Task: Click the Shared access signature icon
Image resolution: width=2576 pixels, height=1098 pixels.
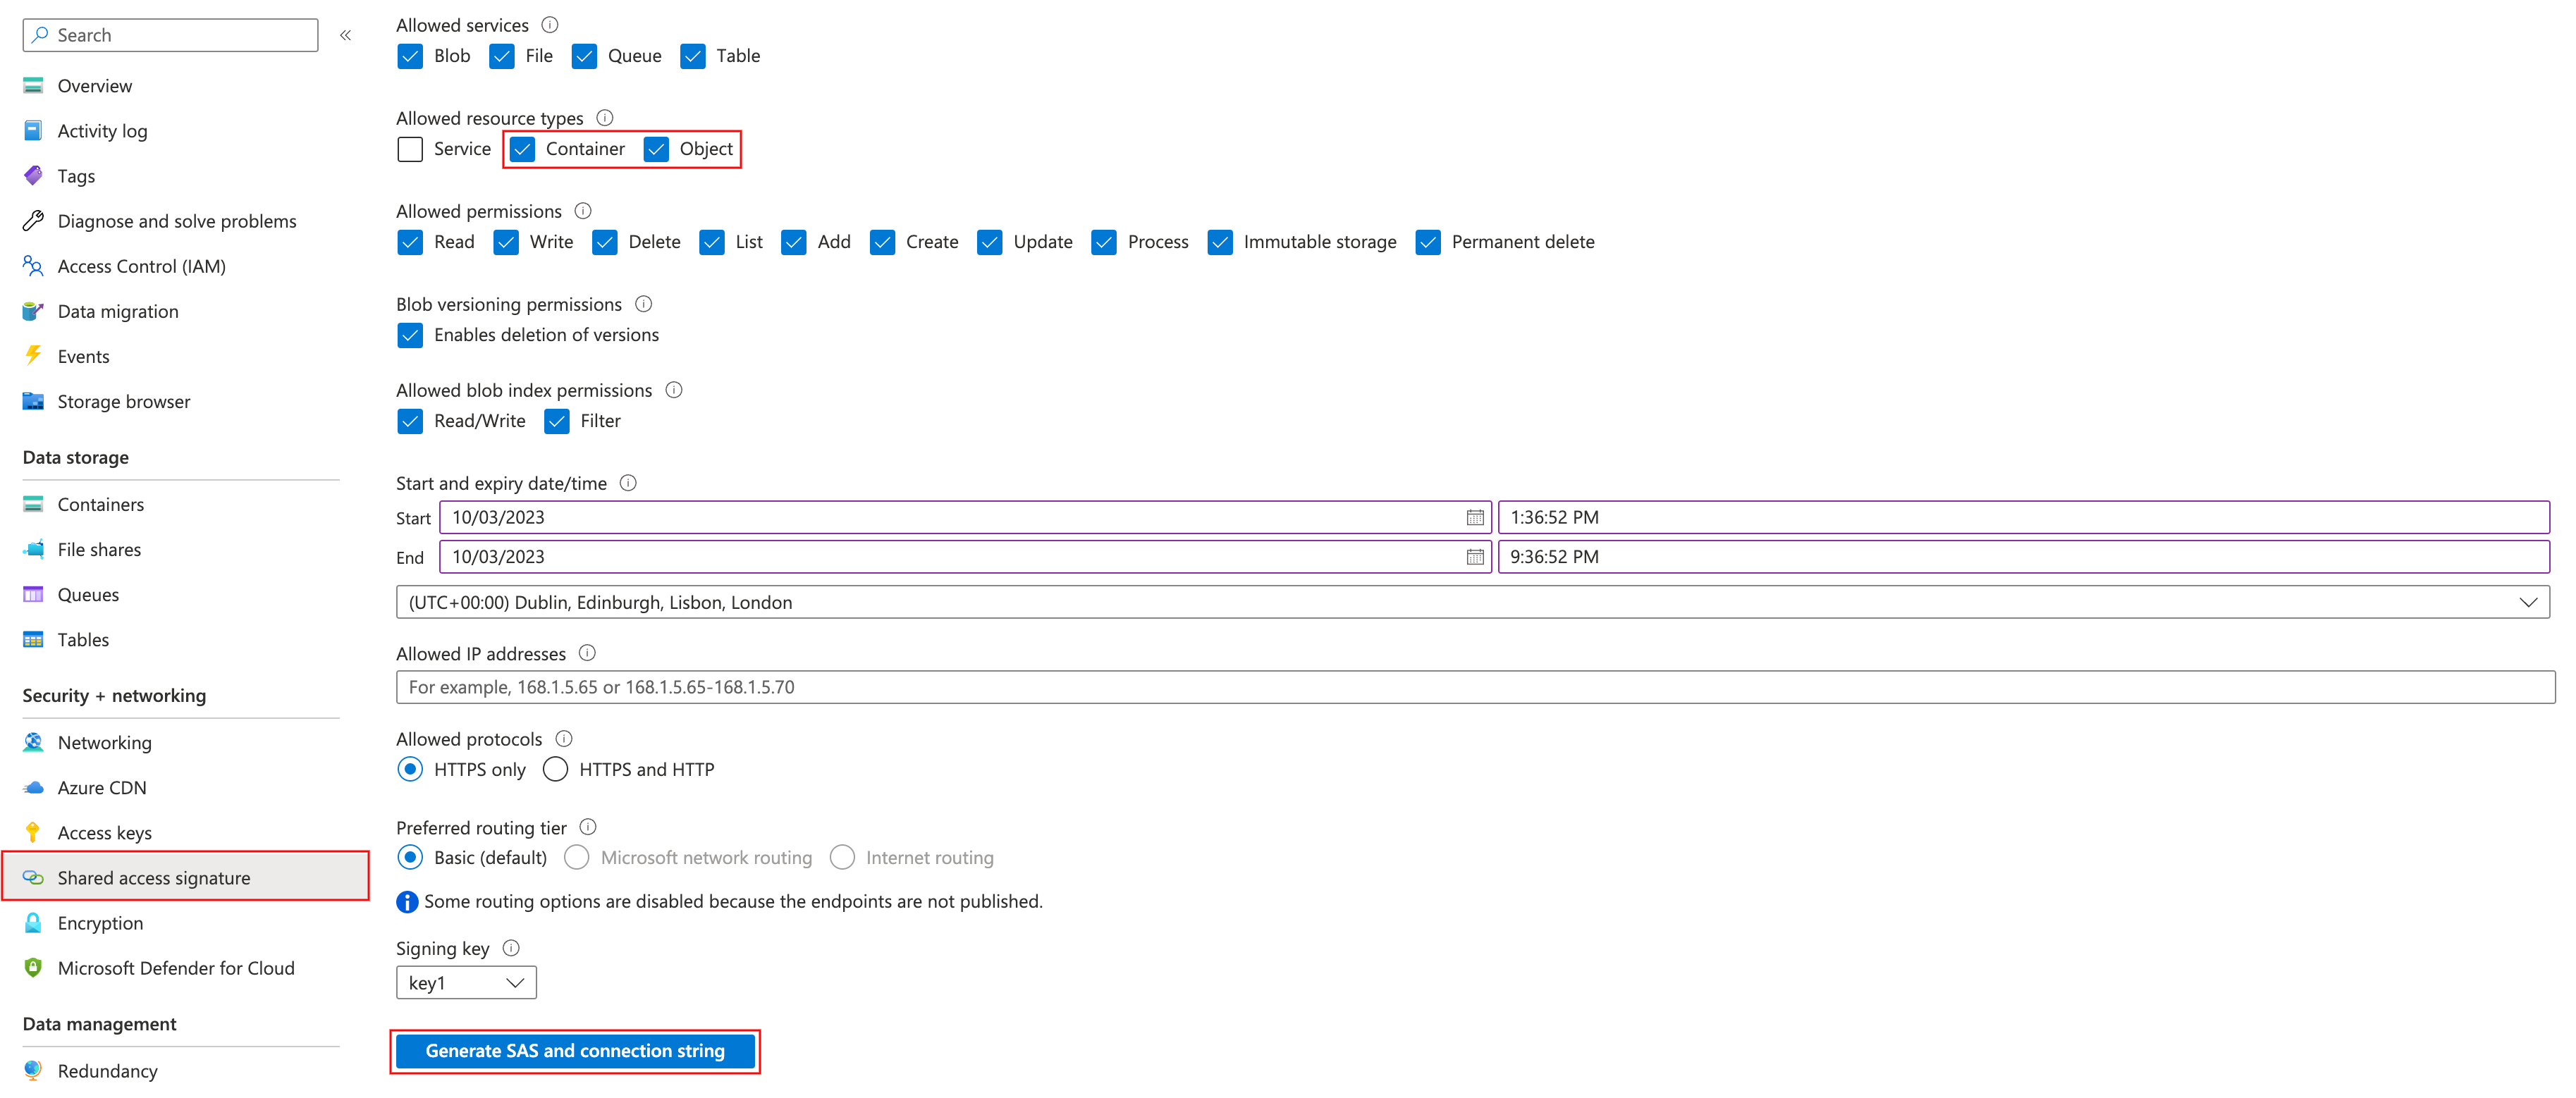Action: pos(33,877)
